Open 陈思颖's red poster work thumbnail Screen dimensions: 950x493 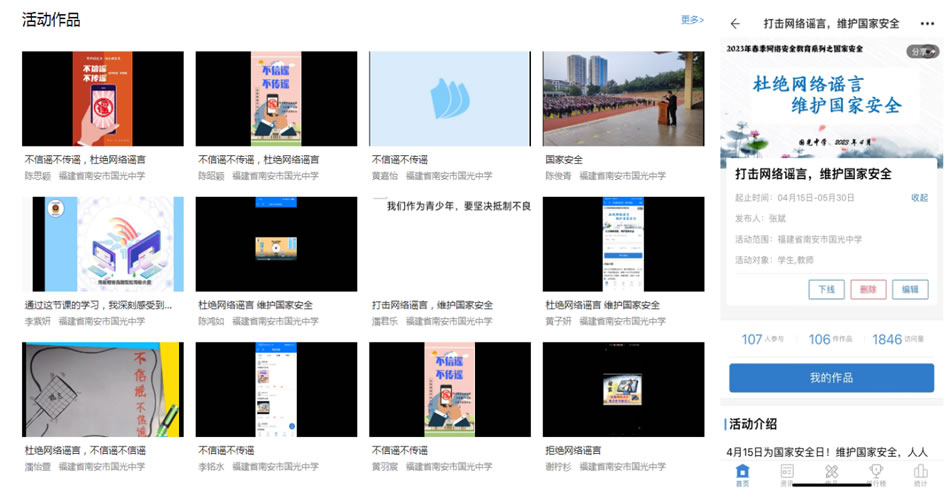[x=102, y=99]
